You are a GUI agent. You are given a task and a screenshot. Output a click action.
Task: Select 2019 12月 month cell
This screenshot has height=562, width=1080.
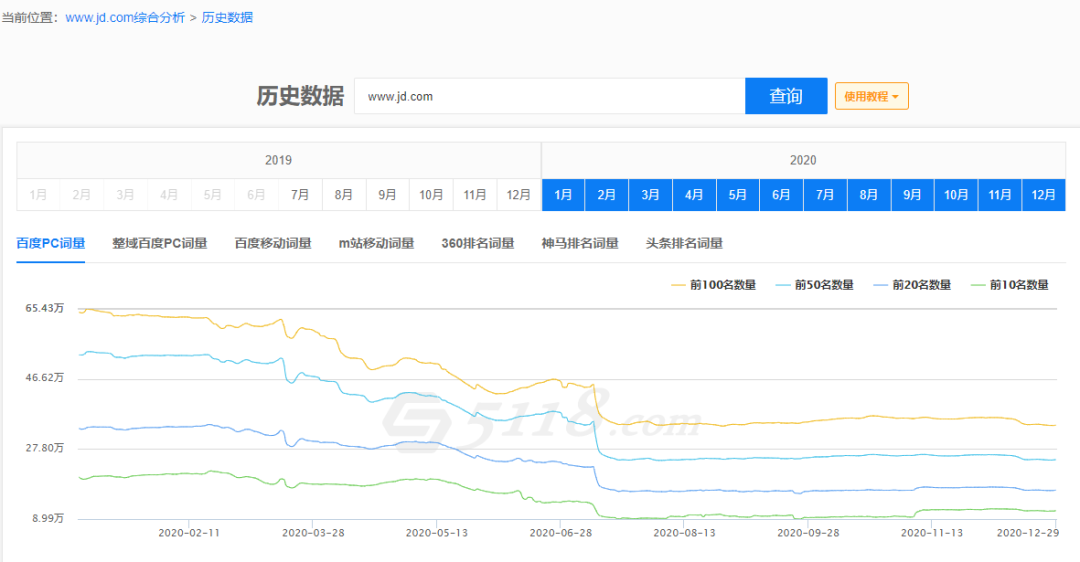pos(519,195)
